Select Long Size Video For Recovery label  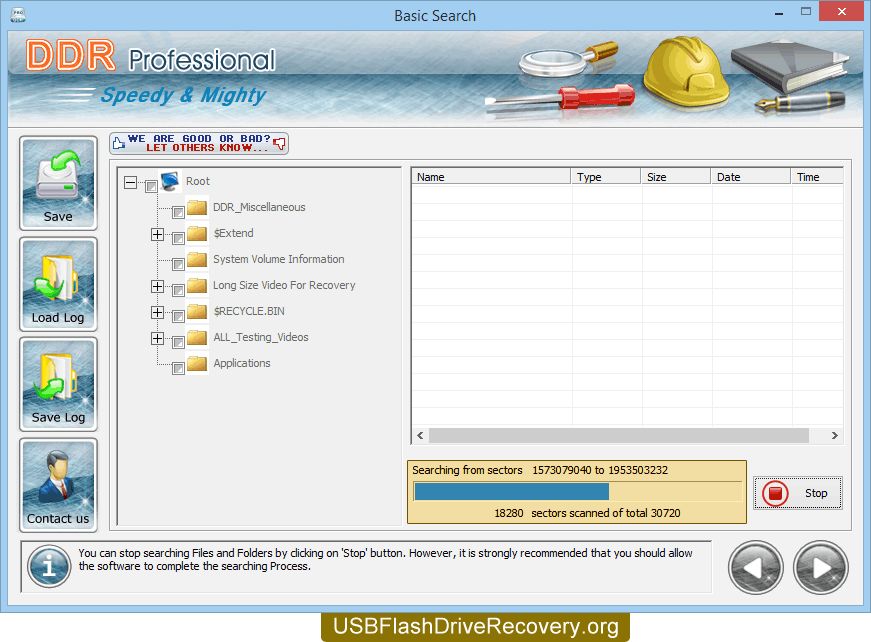[x=284, y=285]
